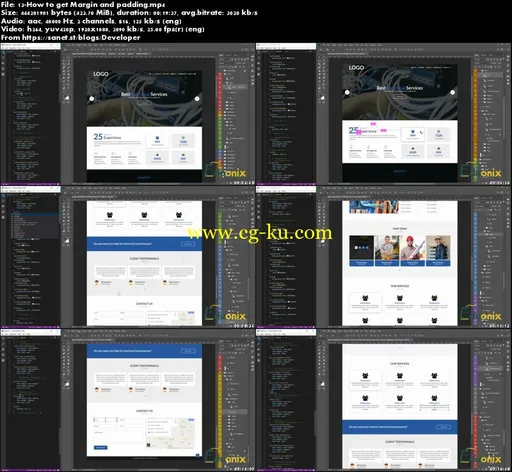This screenshot has height=472, width=512.
Task: Click the dark first team card in the 00:11:12 frame
Action: point(361,251)
